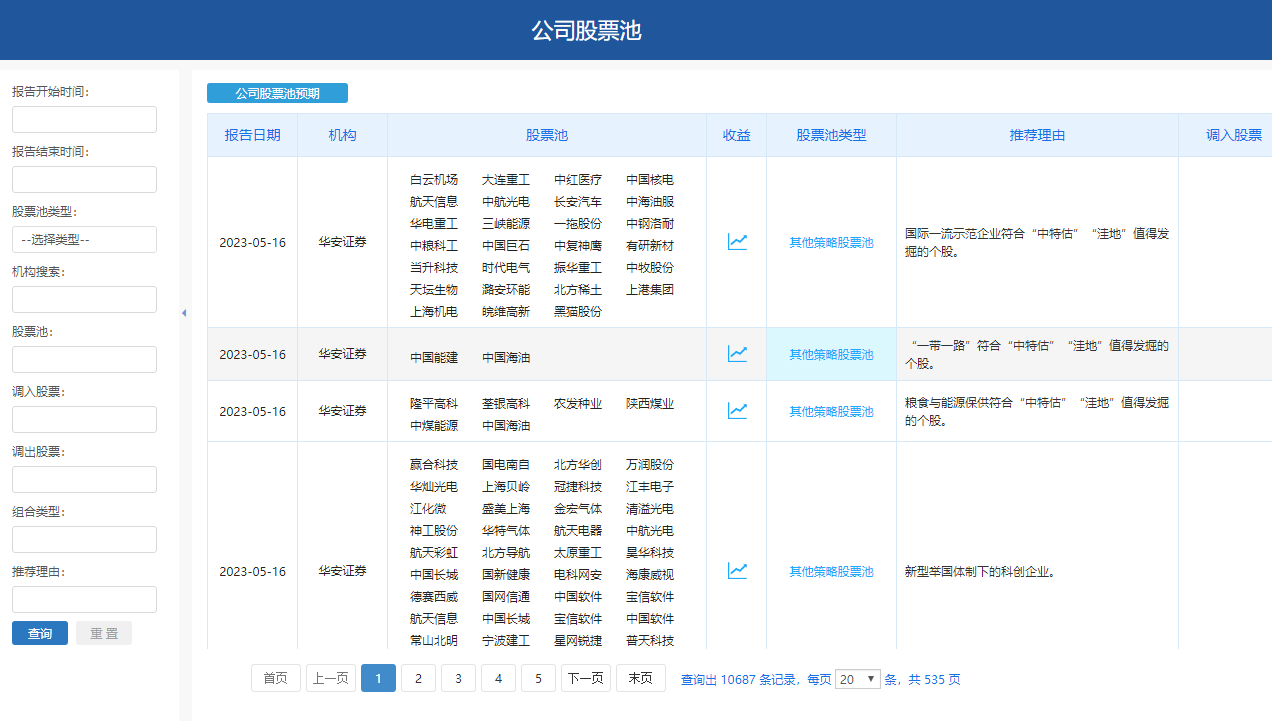1272x721 pixels.
Task: Go to the 上一页 previous page
Action: pyautogui.click(x=331, y=678)
